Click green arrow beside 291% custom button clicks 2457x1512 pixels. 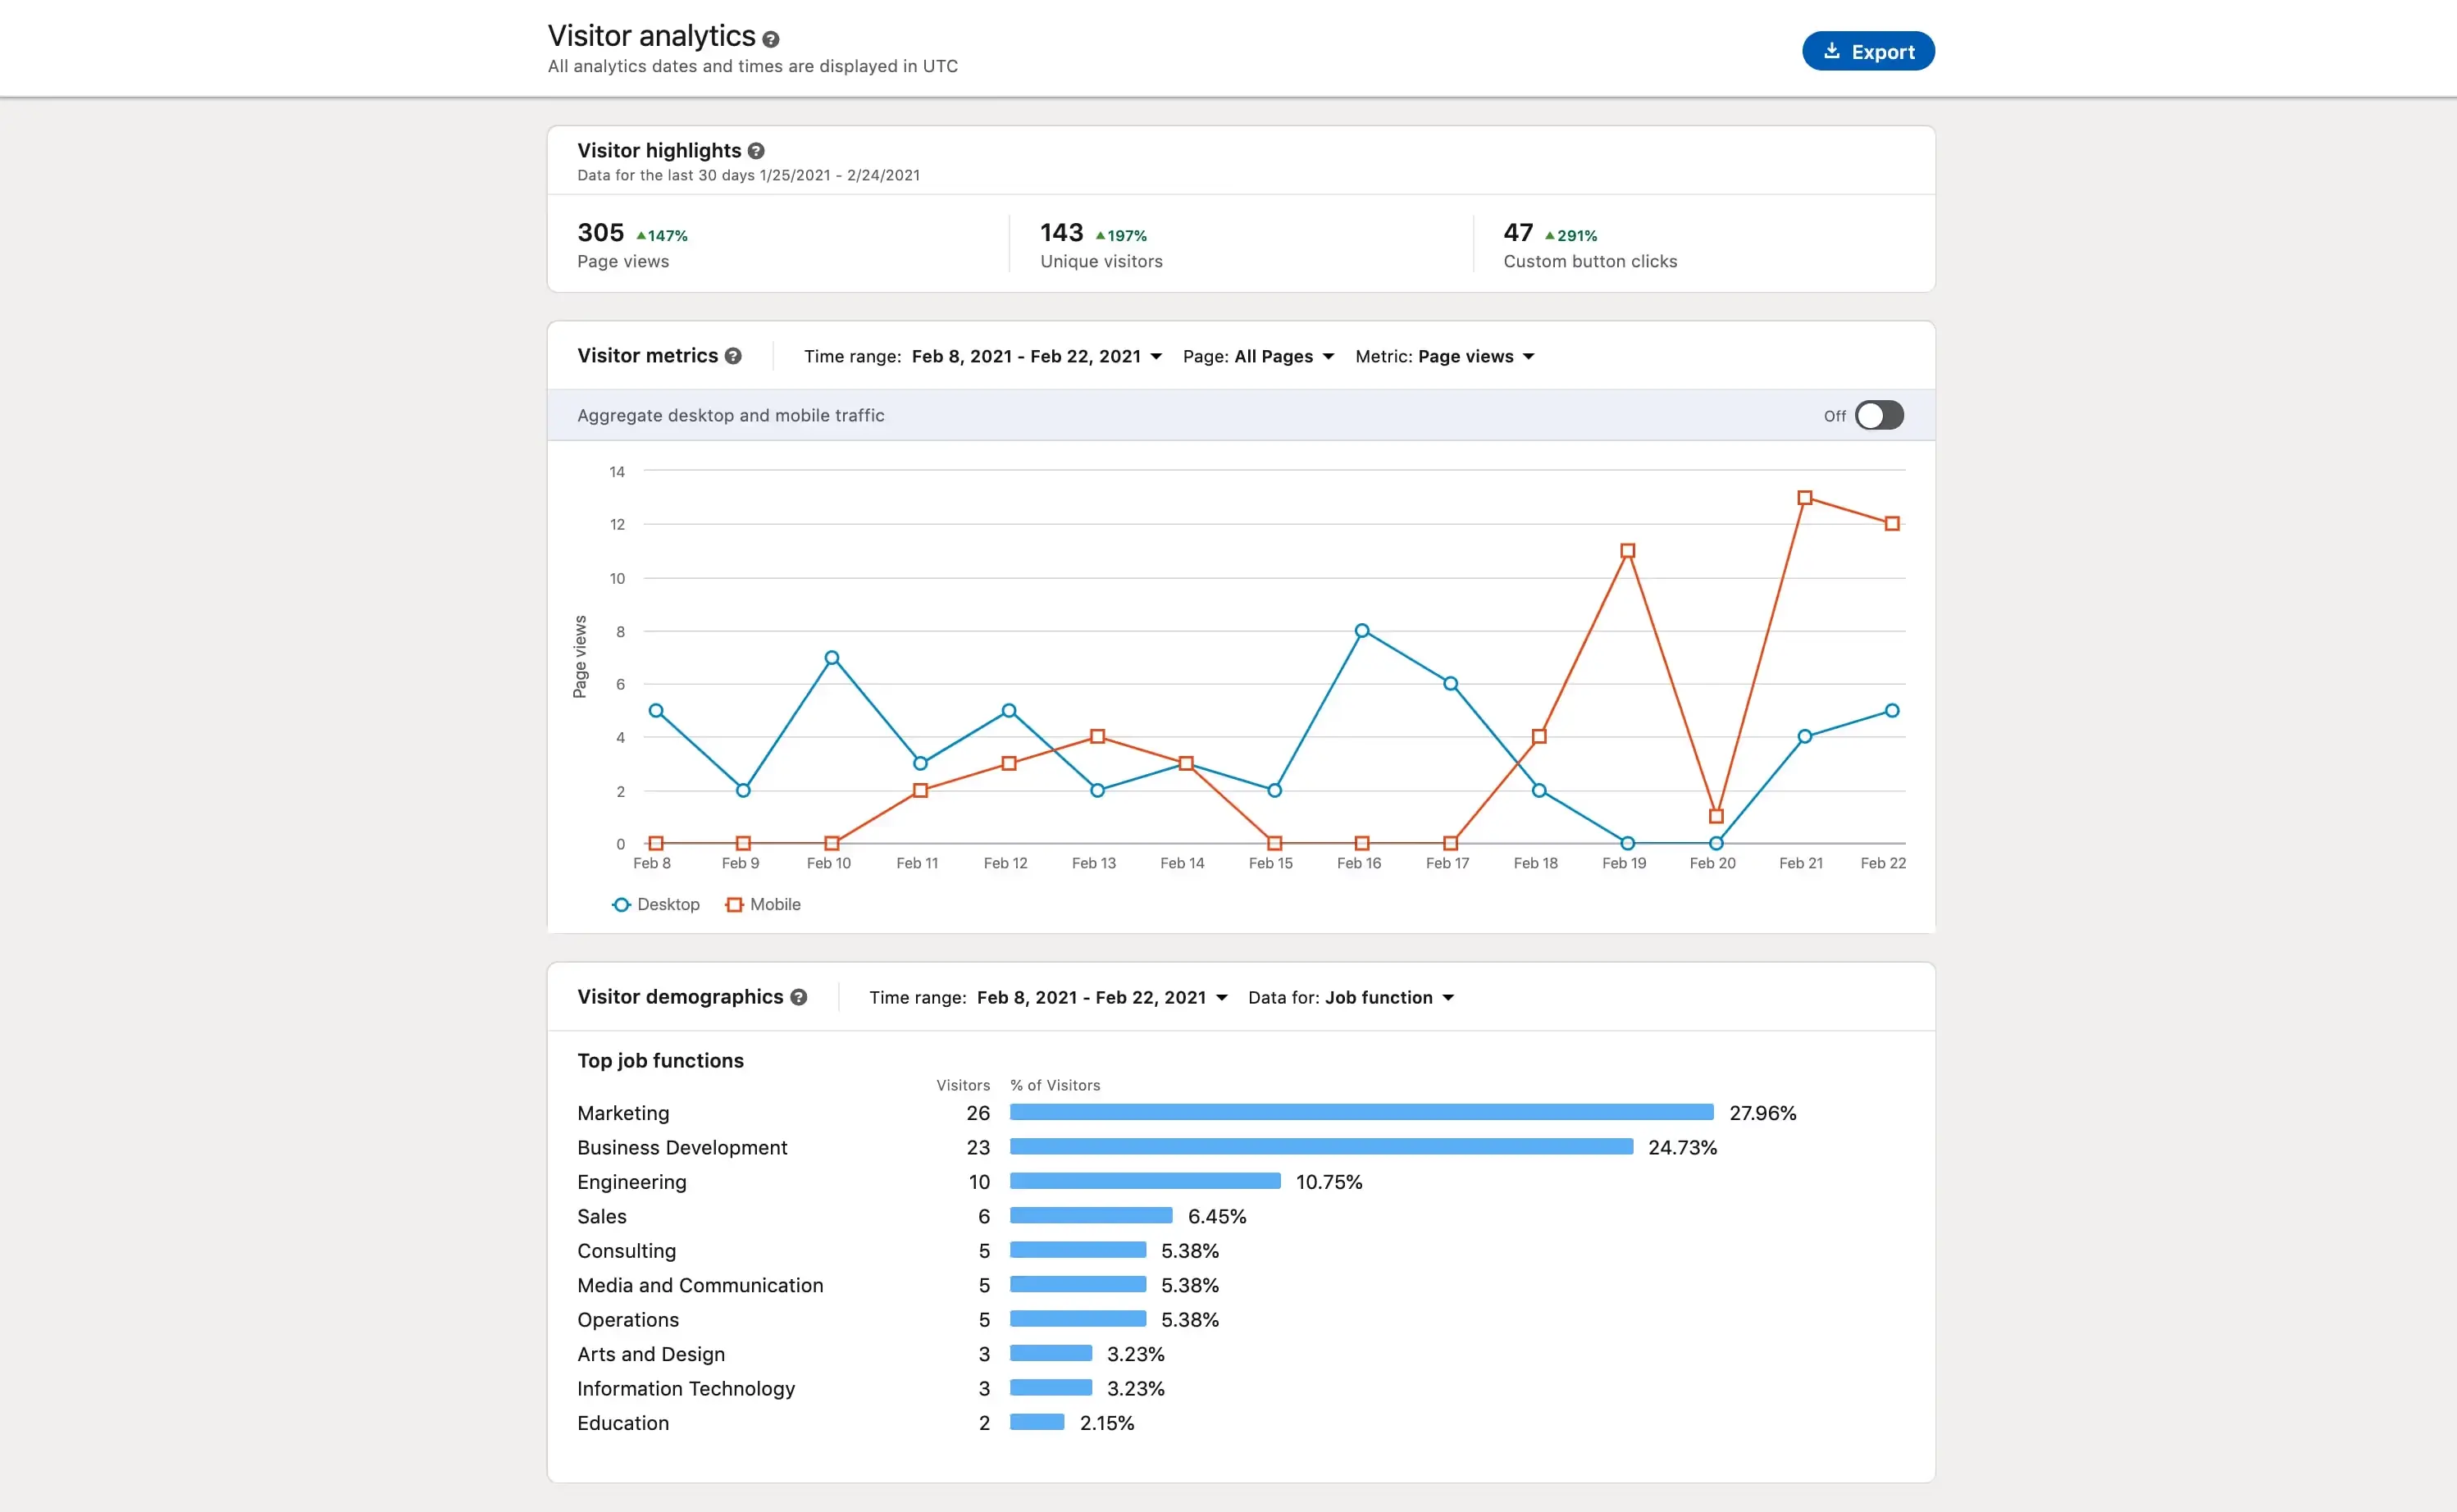(1548, 235)
